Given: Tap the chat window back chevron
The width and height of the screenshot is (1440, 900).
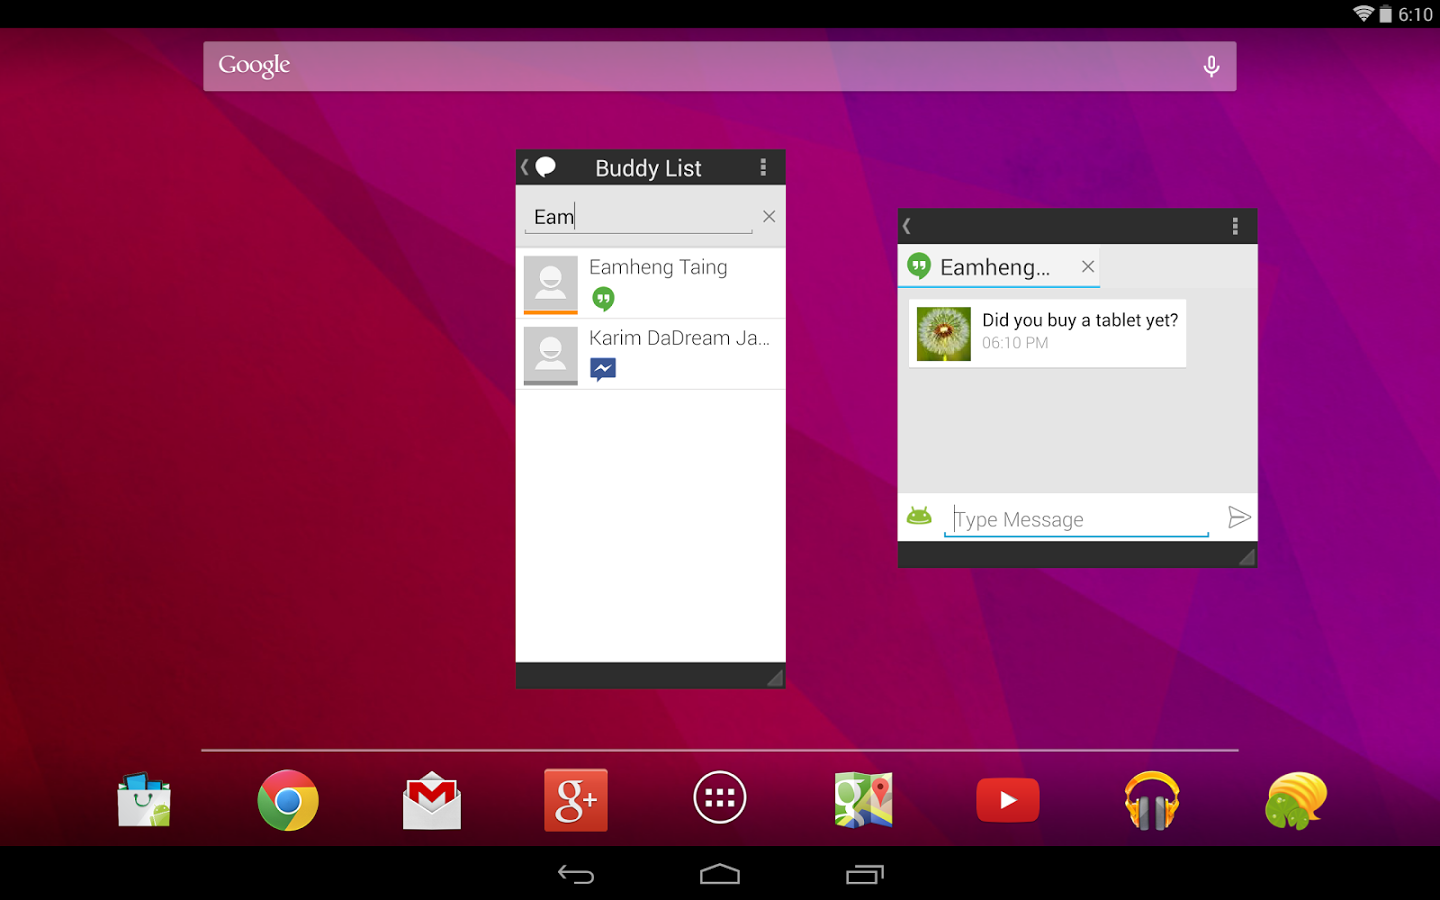Looking at the screenshot, I should [907, 226].
